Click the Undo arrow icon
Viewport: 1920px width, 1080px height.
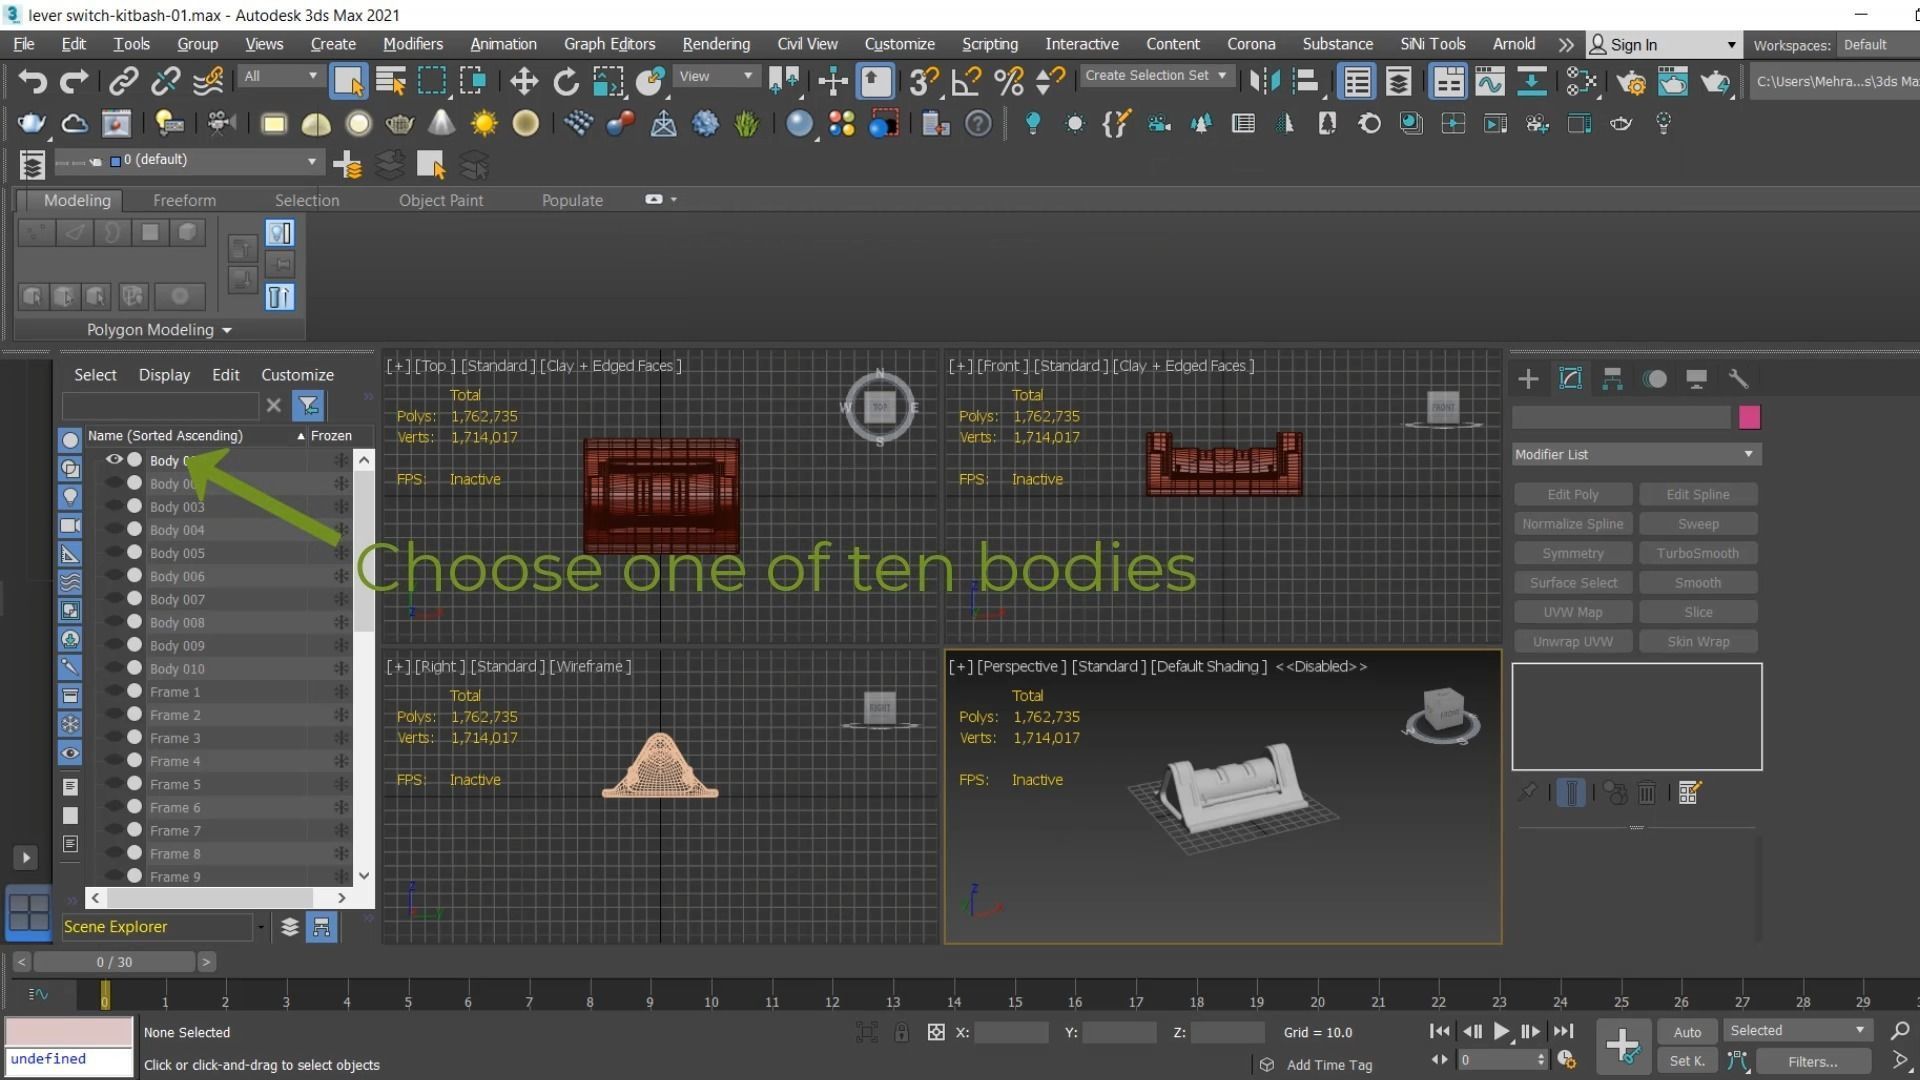coord(32,82)
